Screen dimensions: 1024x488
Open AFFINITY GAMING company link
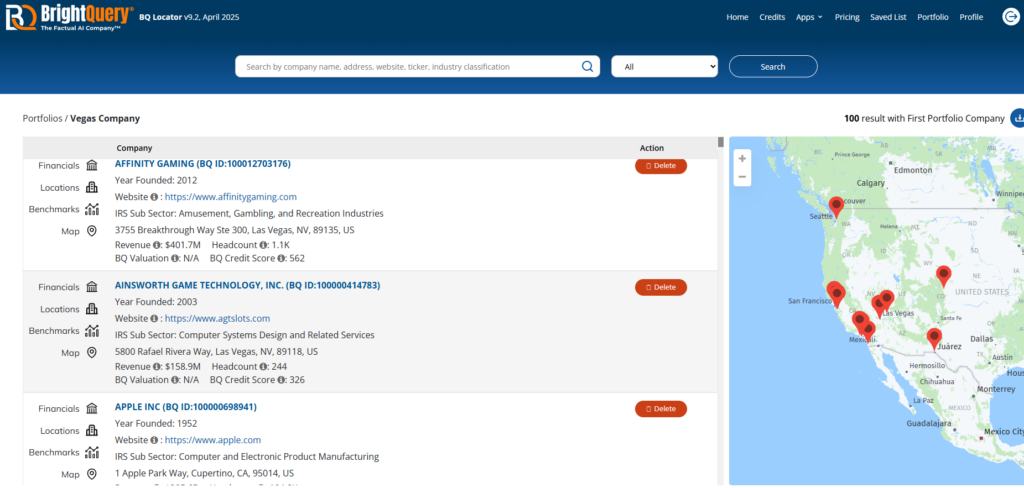[x=202, y=164]
